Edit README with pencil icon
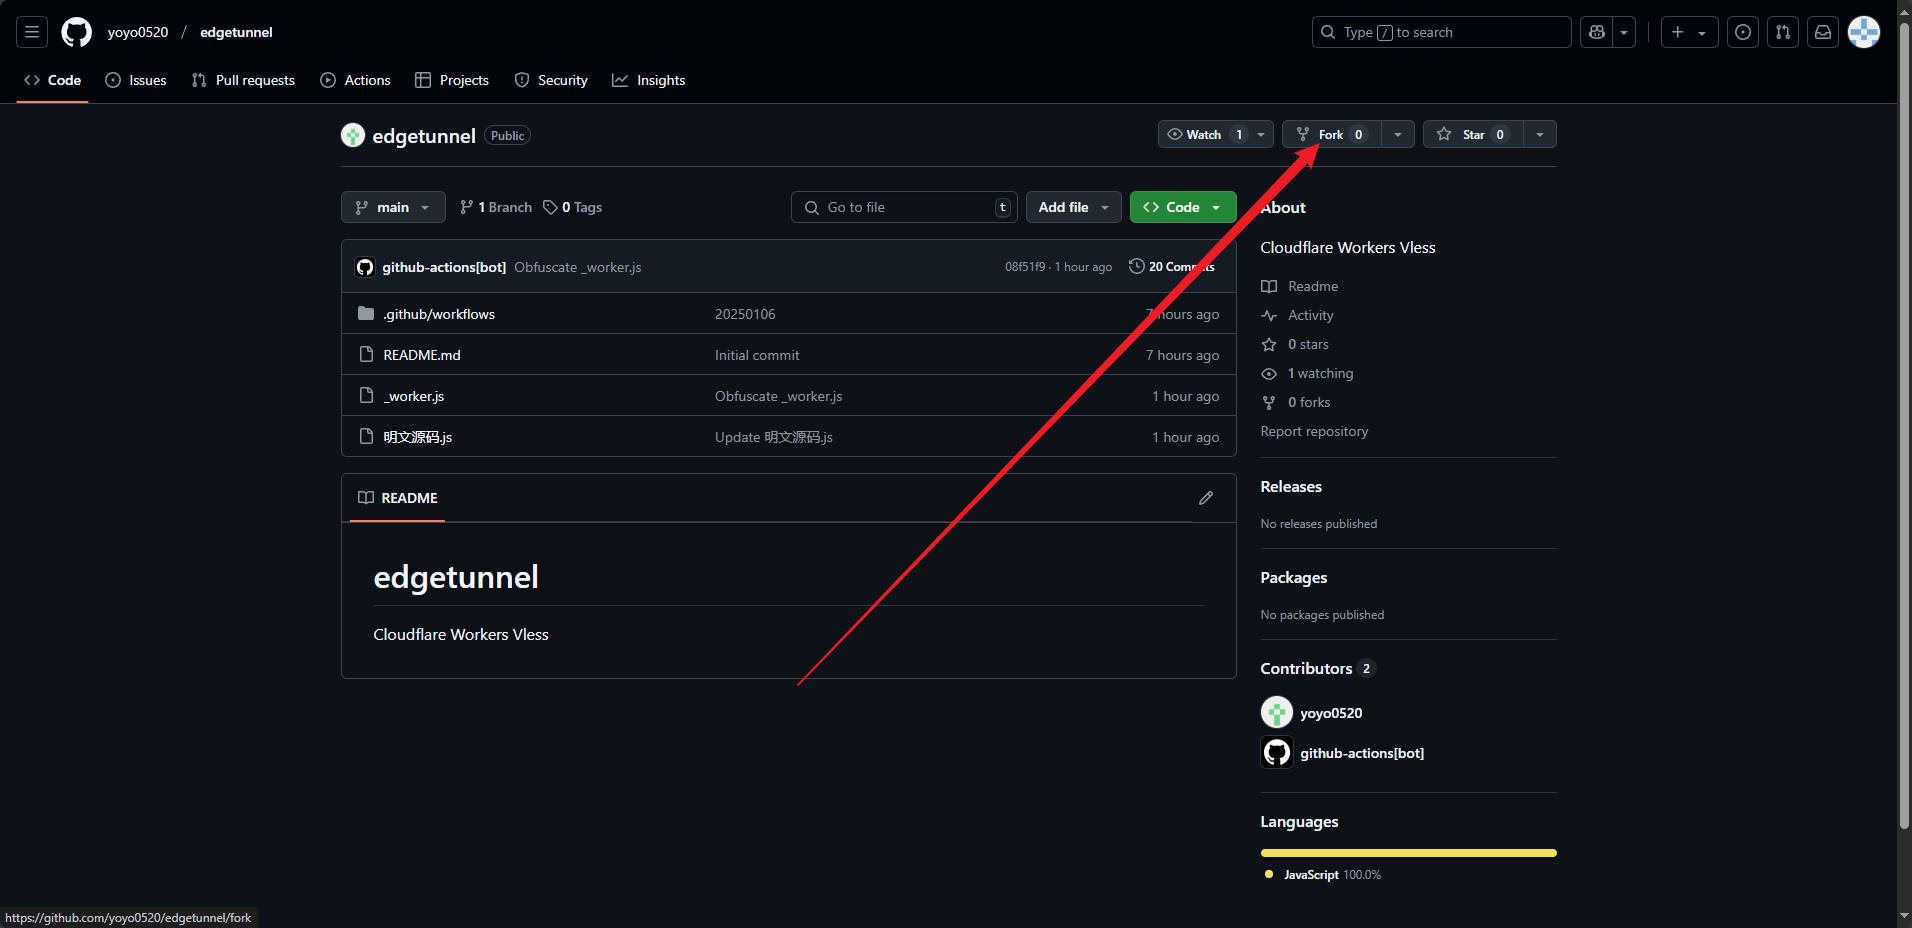 click(1206, 498)
